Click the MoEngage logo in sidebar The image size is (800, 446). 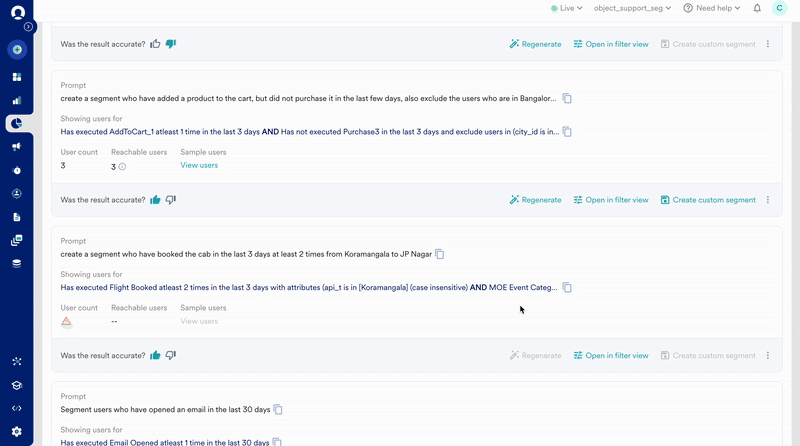17,12
